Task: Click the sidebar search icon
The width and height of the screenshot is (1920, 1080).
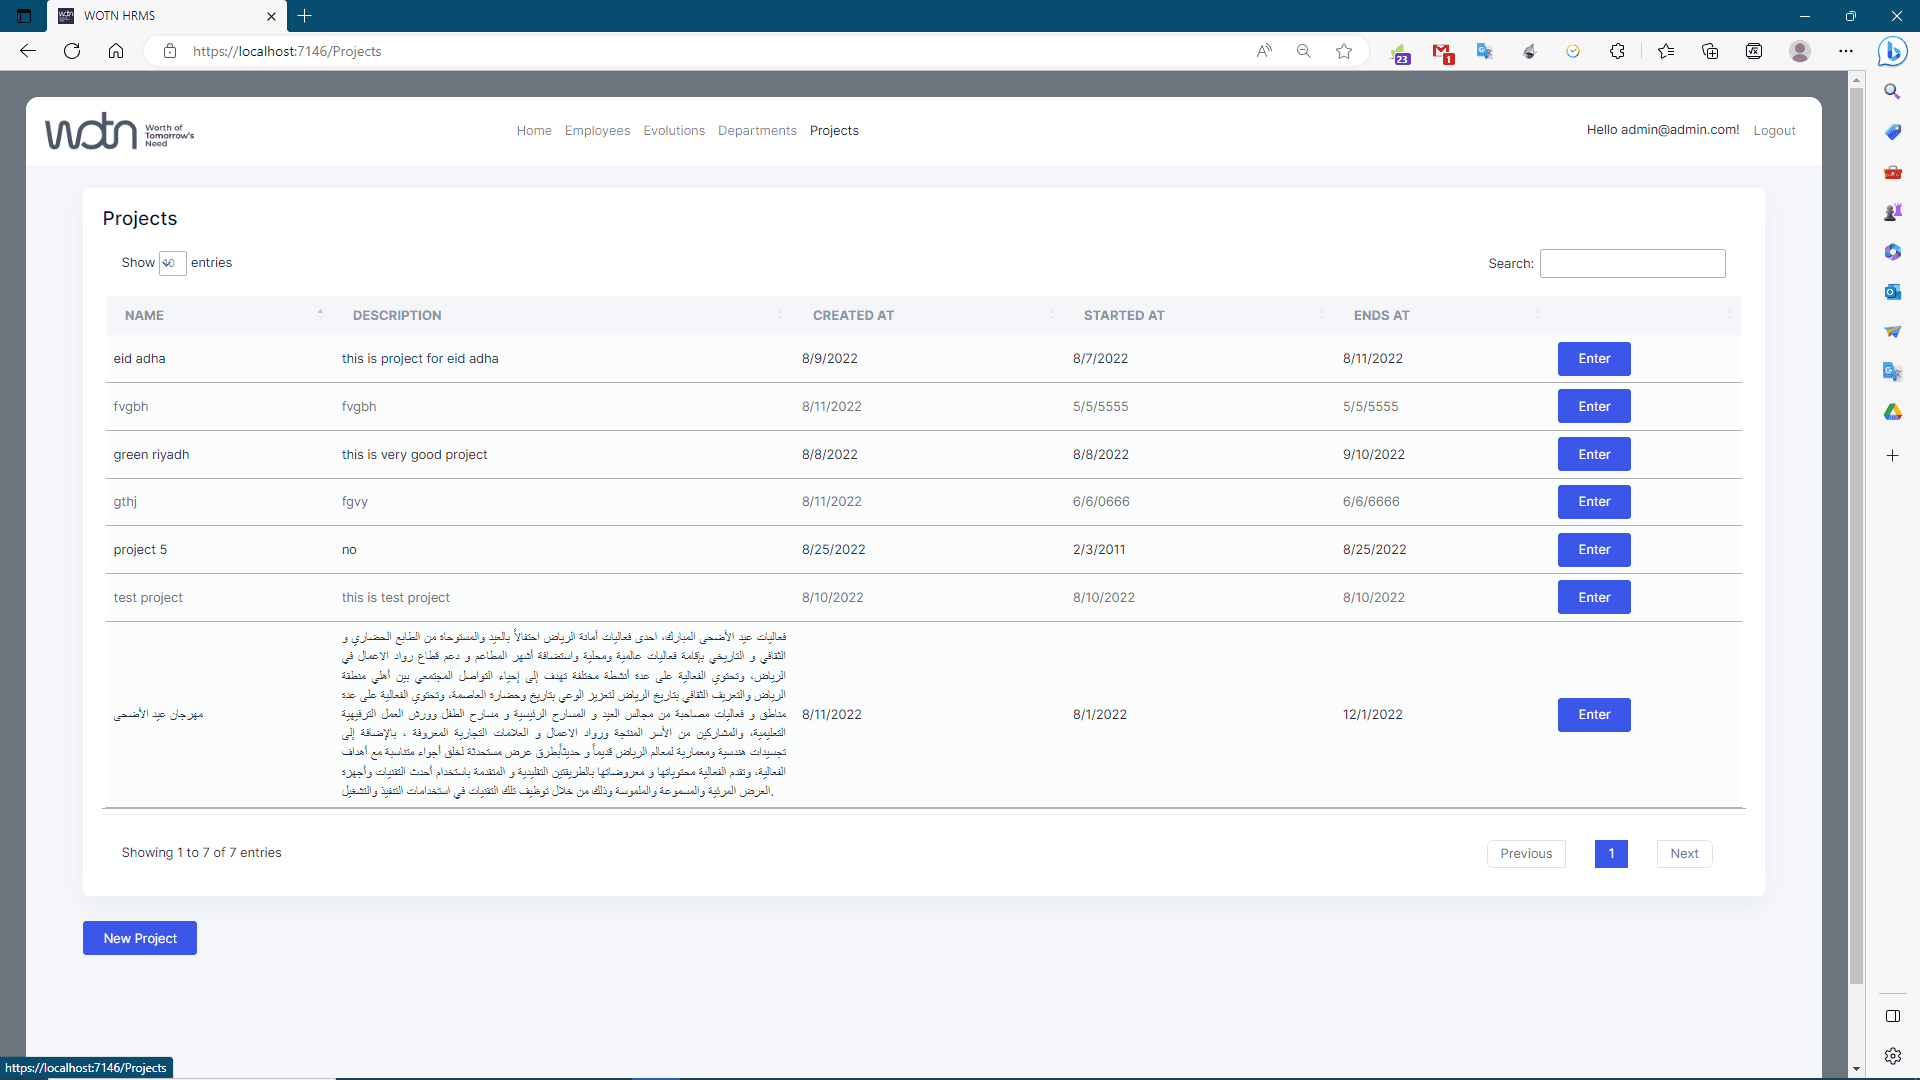Action: point(1892,92)
